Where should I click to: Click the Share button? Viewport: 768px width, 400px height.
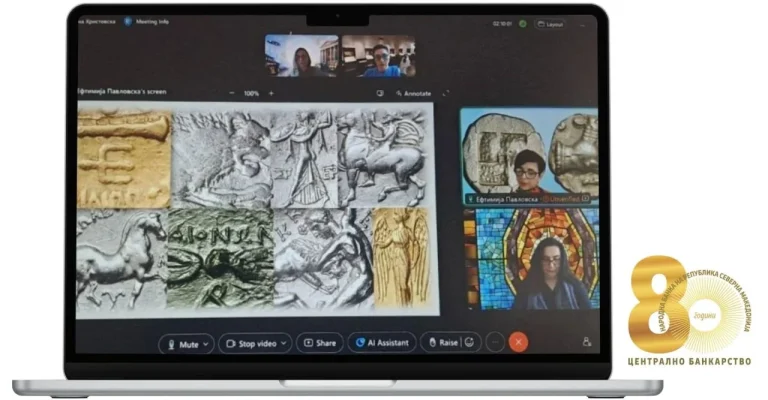click(320, 343)
